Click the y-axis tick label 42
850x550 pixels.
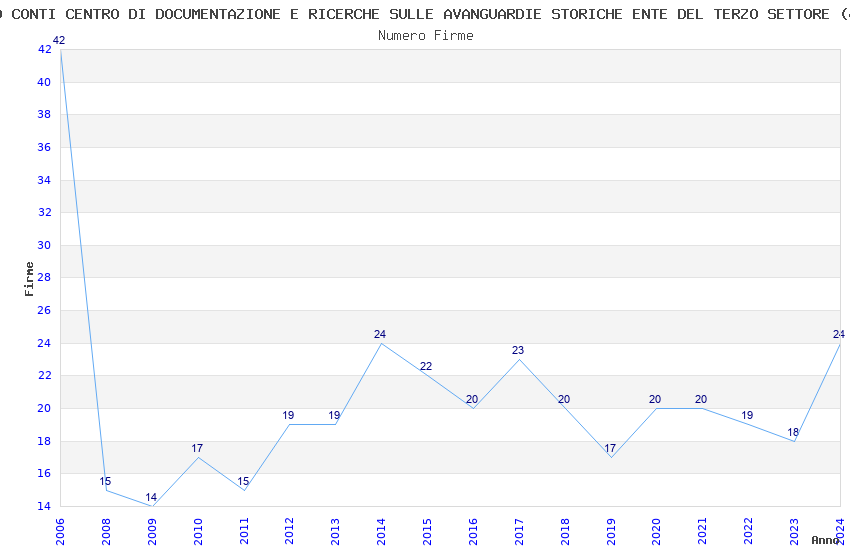tap(44, 49)
